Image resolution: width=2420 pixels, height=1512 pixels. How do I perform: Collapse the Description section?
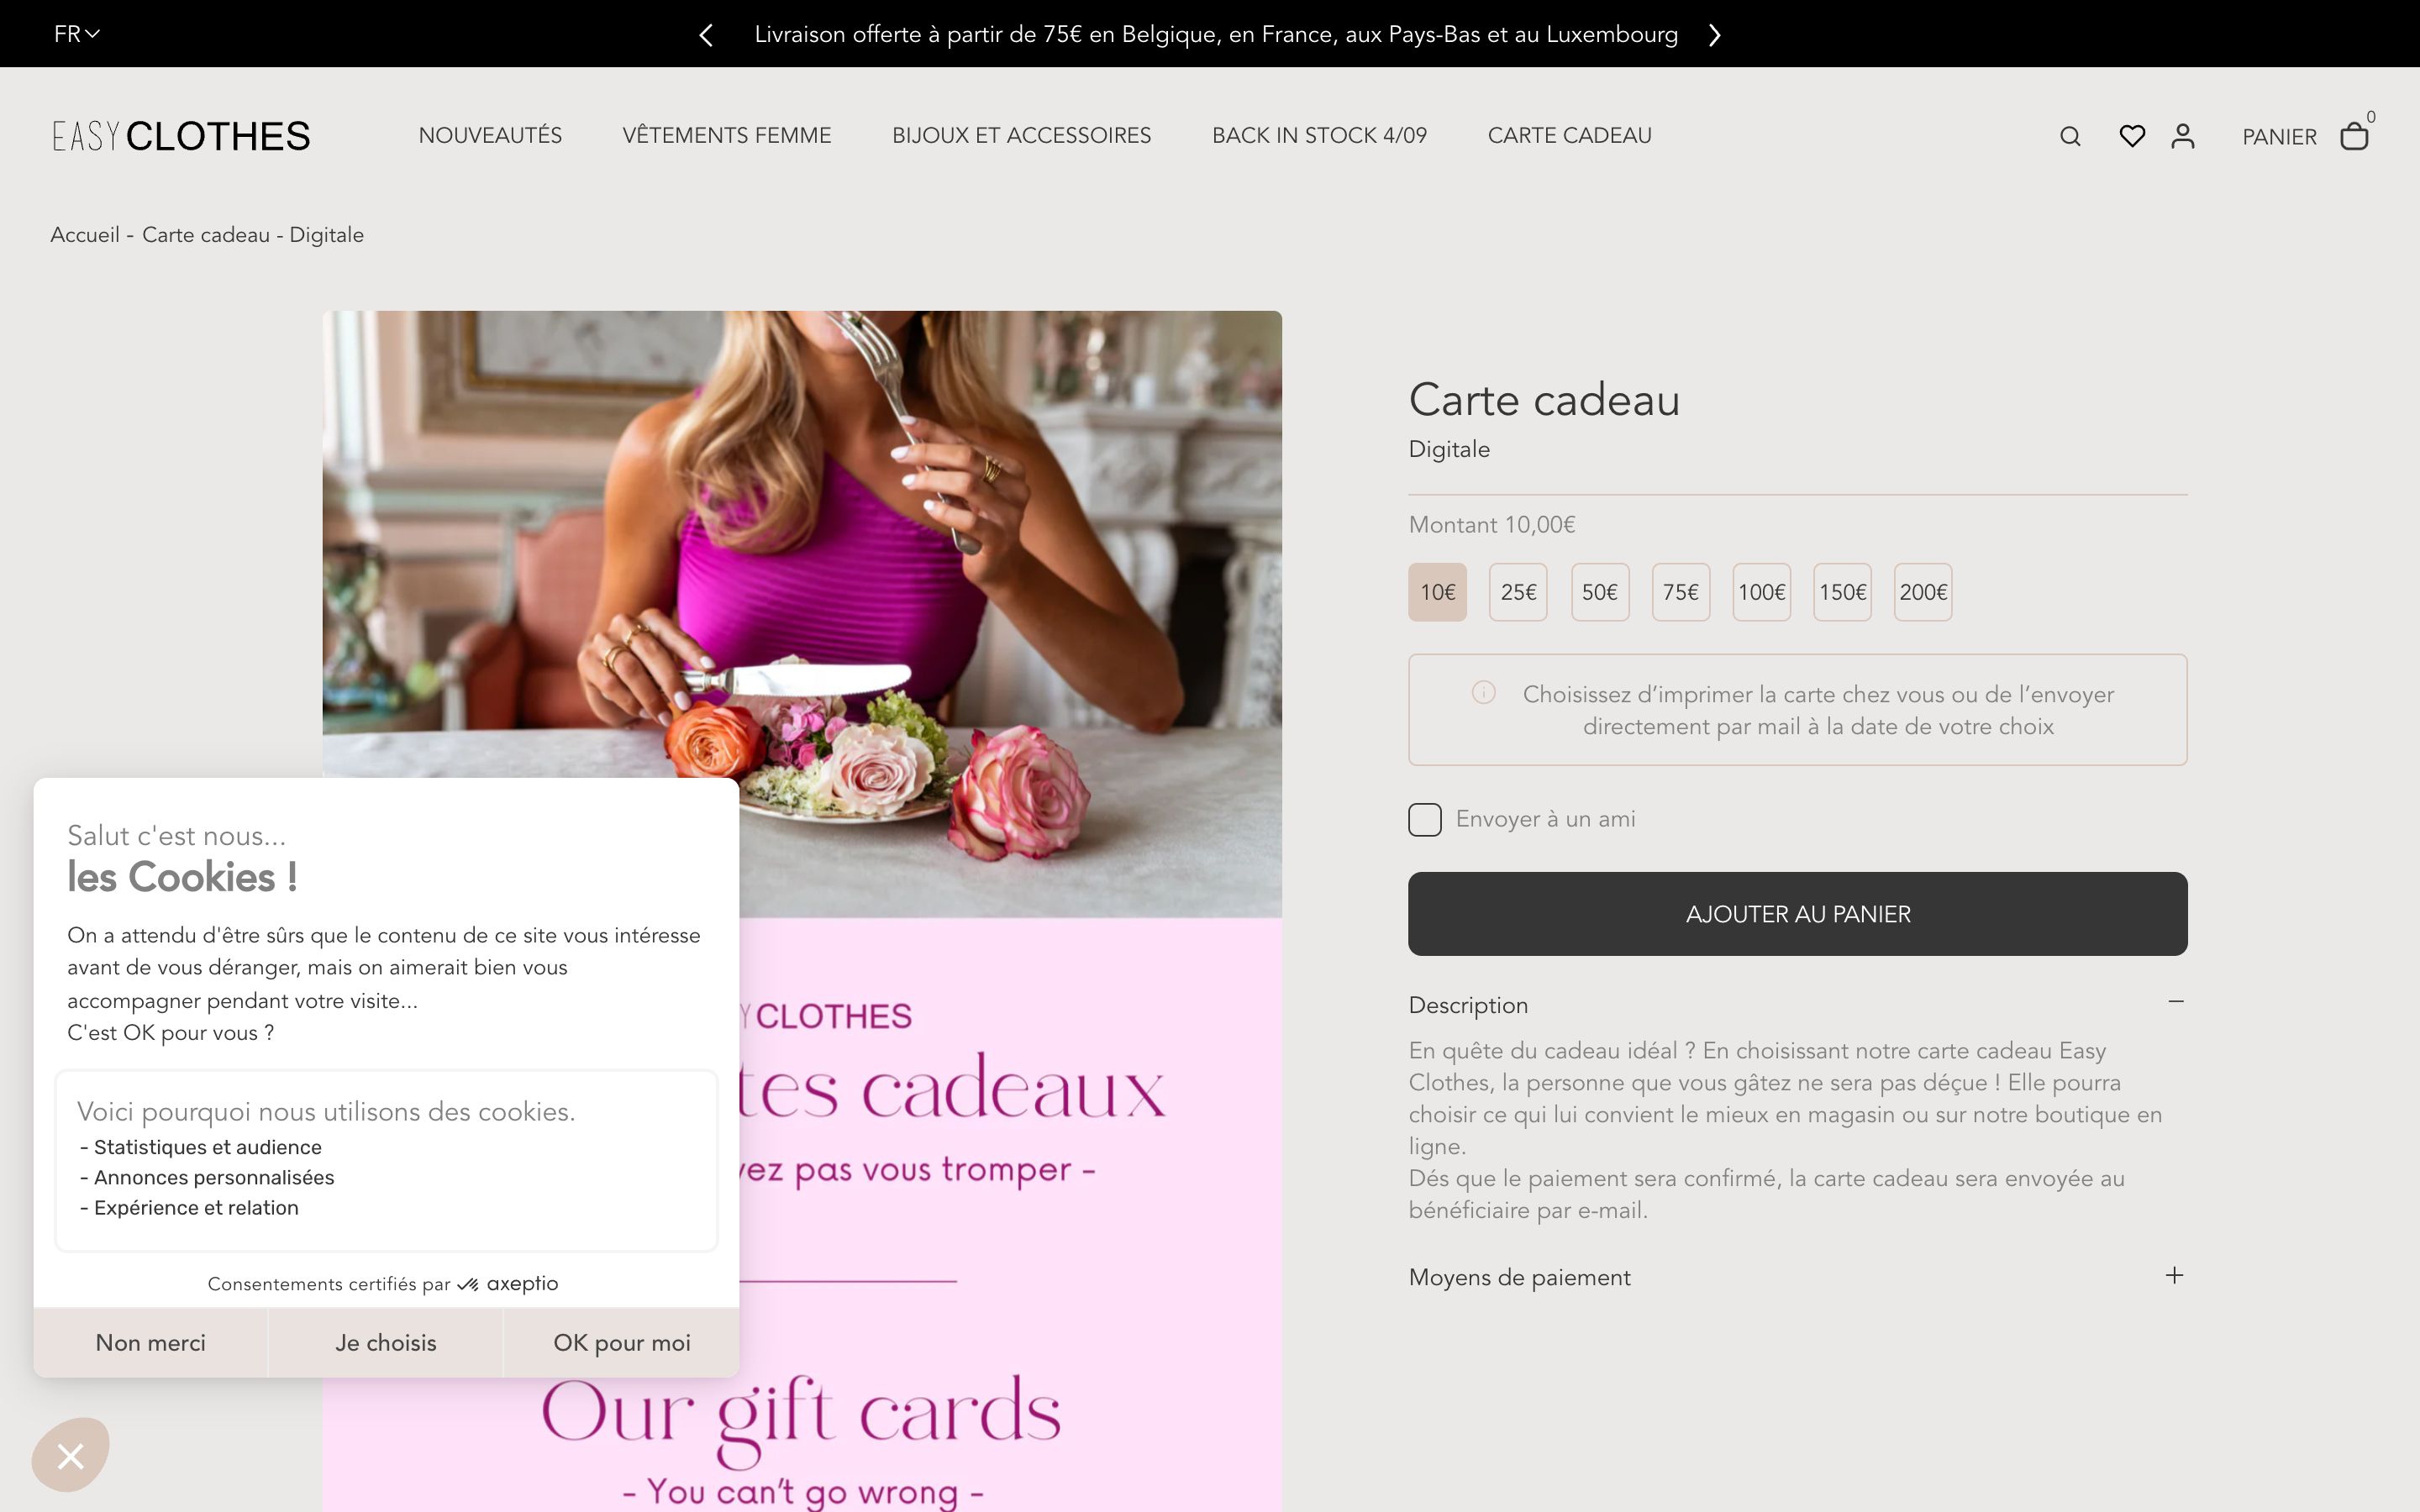pos(2175,1002)
